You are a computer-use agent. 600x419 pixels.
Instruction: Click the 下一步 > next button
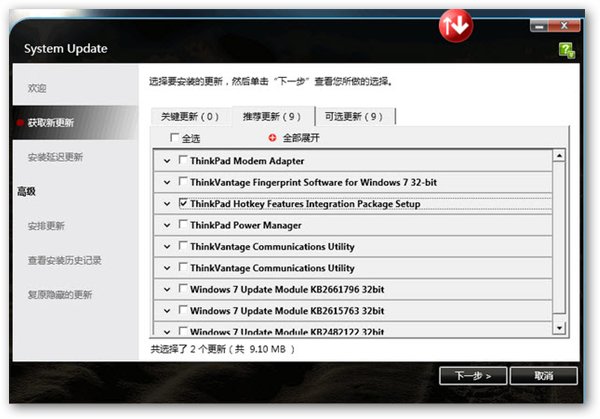[473, 375]
